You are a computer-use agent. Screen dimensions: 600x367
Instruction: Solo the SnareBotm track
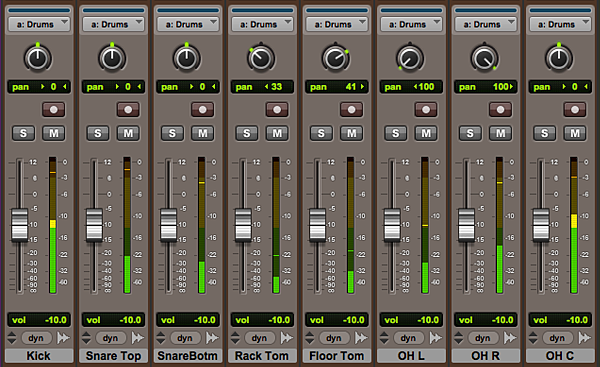pyautogui.click(x=172, y=133)
